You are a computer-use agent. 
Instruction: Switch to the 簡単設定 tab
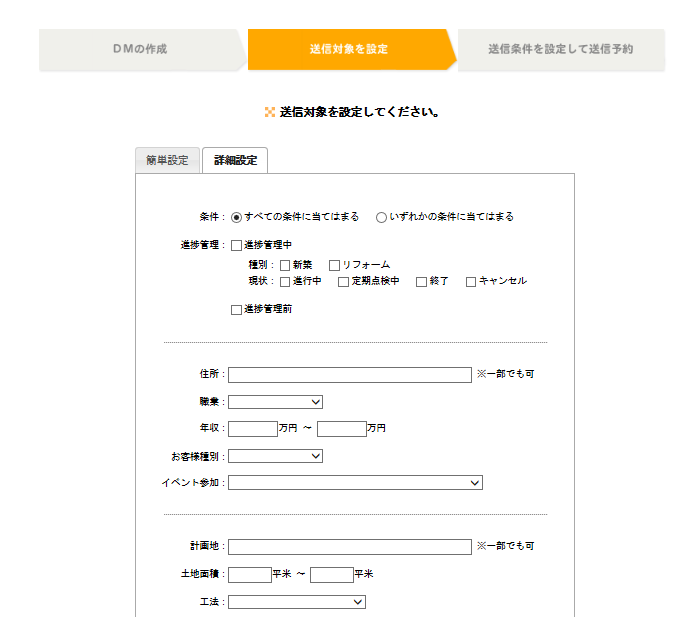167,160
